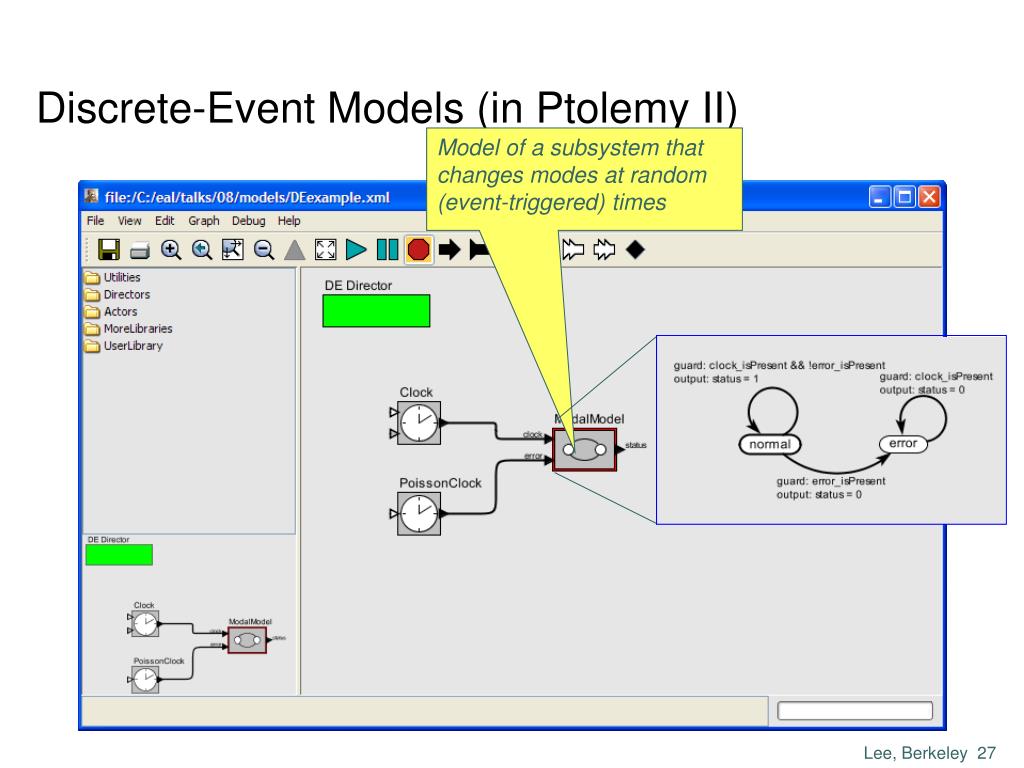This screenshot has height=768, width=1024.
Task: Click the green DE Director in navigator panel
Action: tap(119, 555)
